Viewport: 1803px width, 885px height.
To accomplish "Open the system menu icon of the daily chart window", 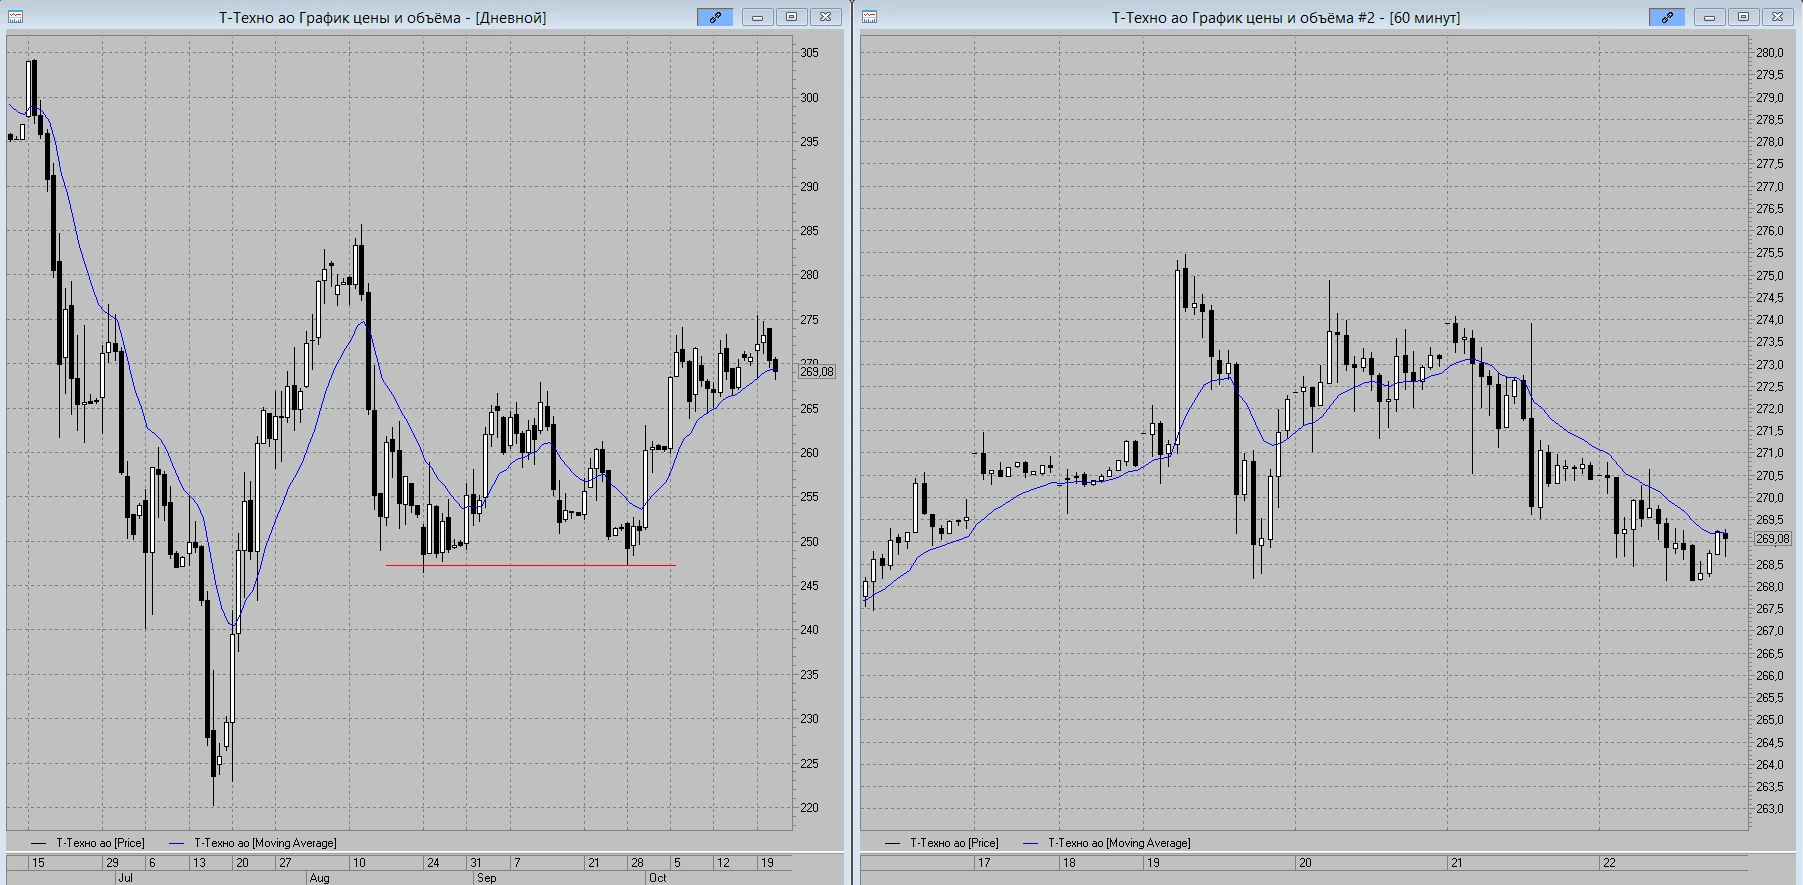I will coord(15,17).
